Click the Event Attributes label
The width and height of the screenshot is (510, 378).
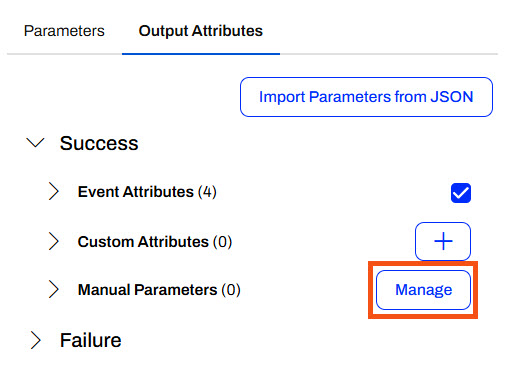click(135, 192)
